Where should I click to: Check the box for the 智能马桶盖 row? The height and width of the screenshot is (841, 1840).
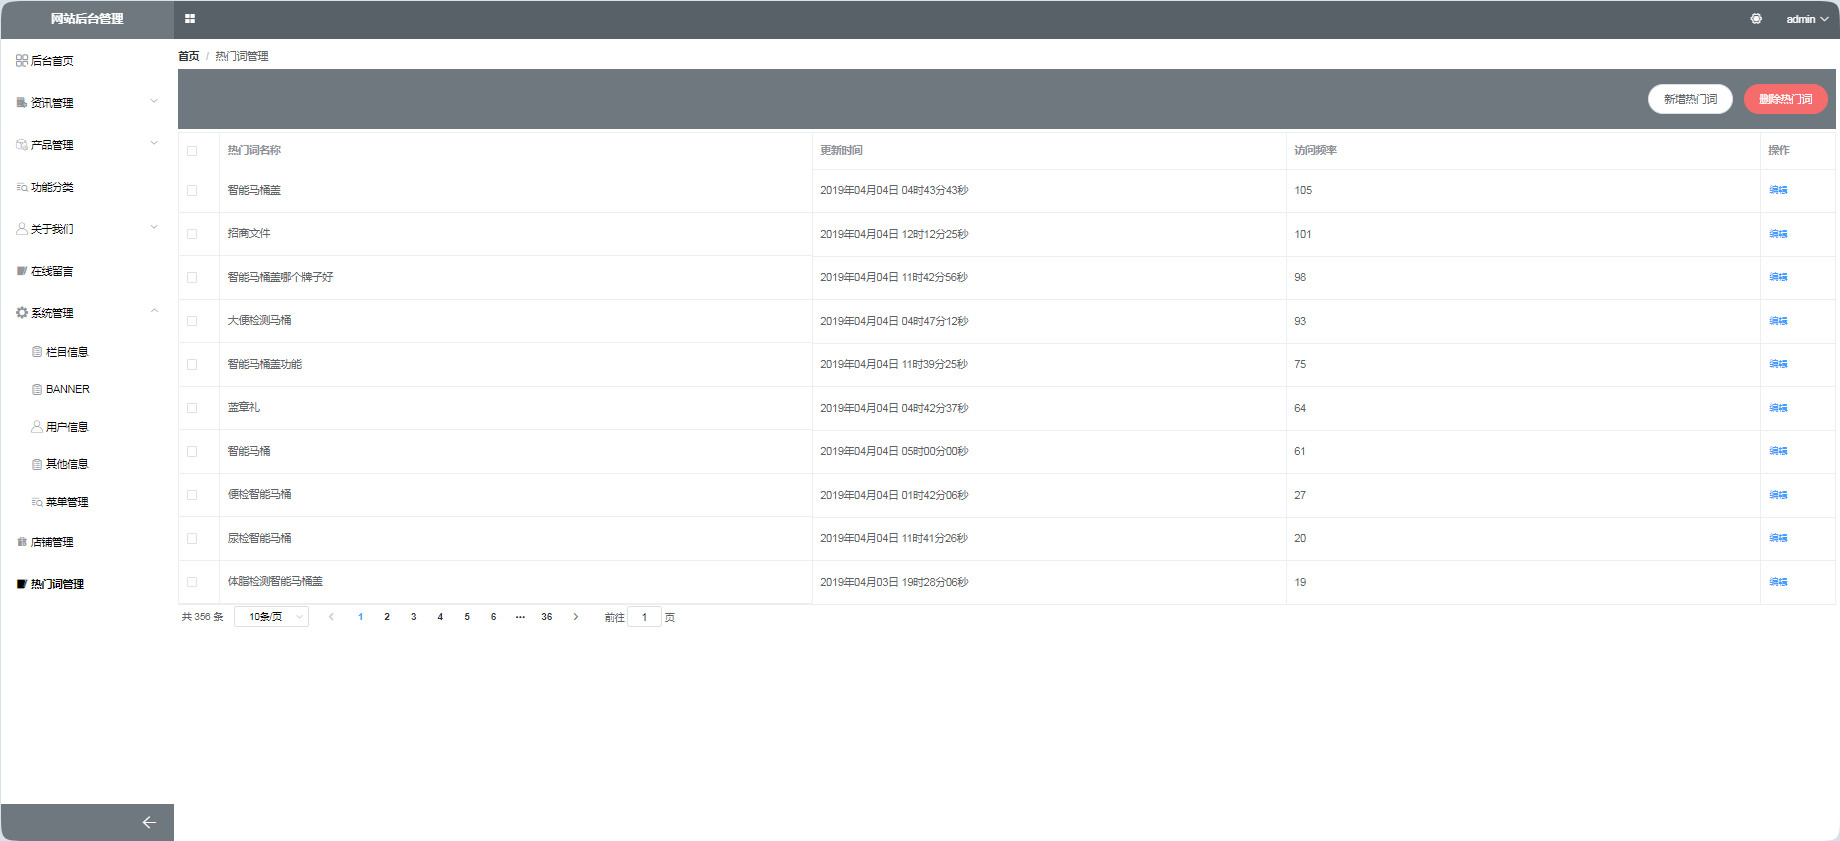[192, 190]
